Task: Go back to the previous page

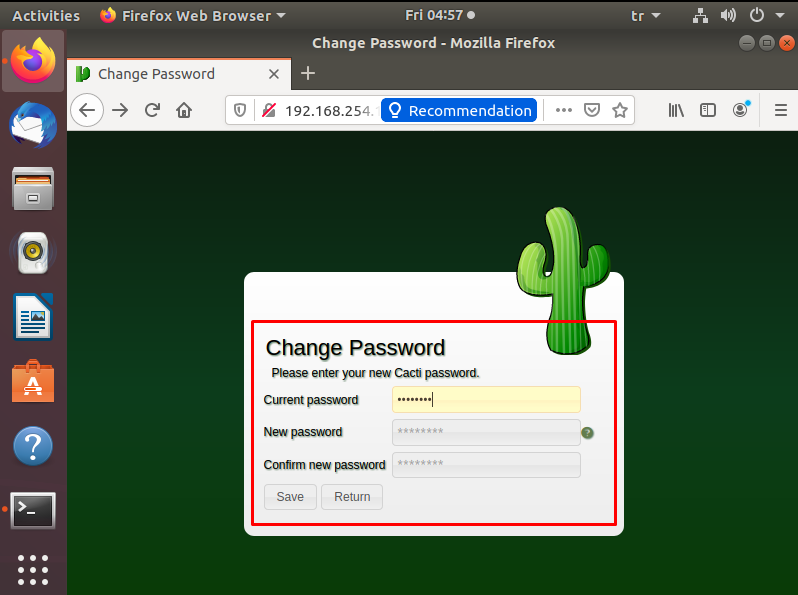Action: point(87,110)
